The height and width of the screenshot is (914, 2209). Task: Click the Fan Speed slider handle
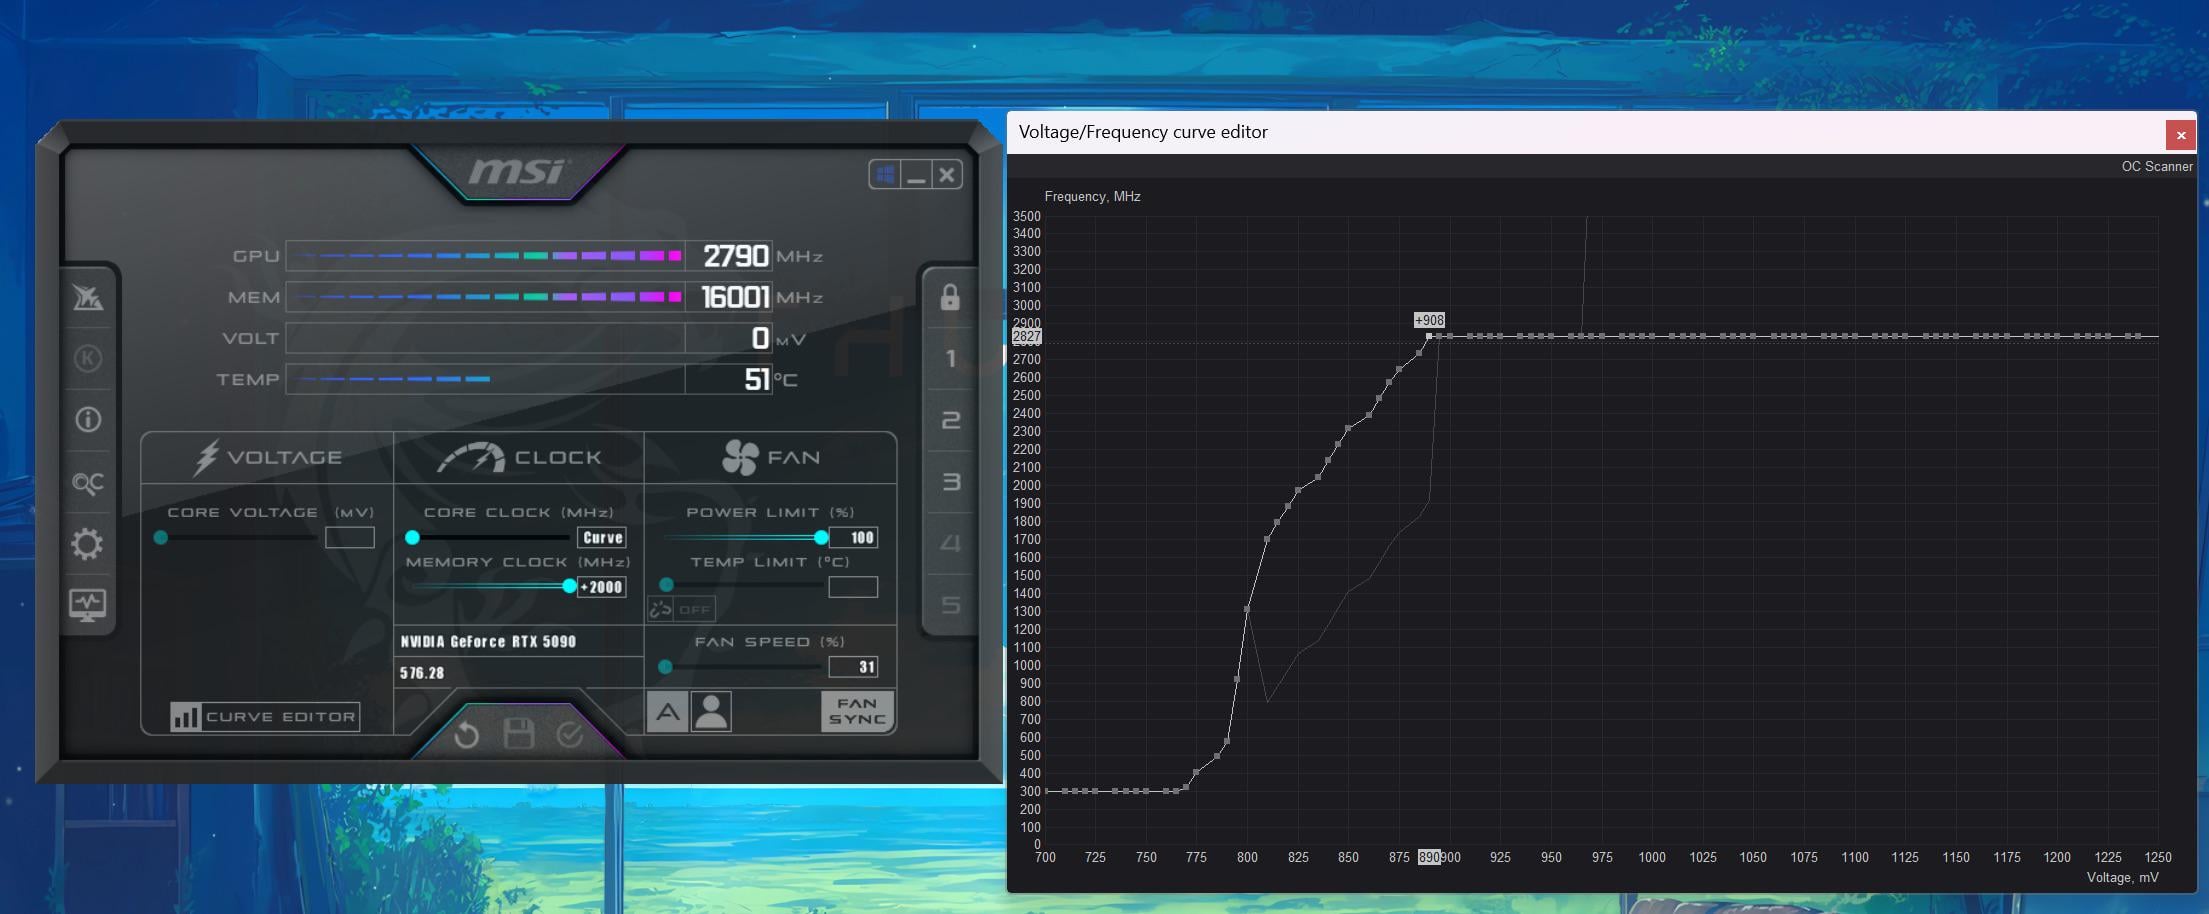click(666, 667)
